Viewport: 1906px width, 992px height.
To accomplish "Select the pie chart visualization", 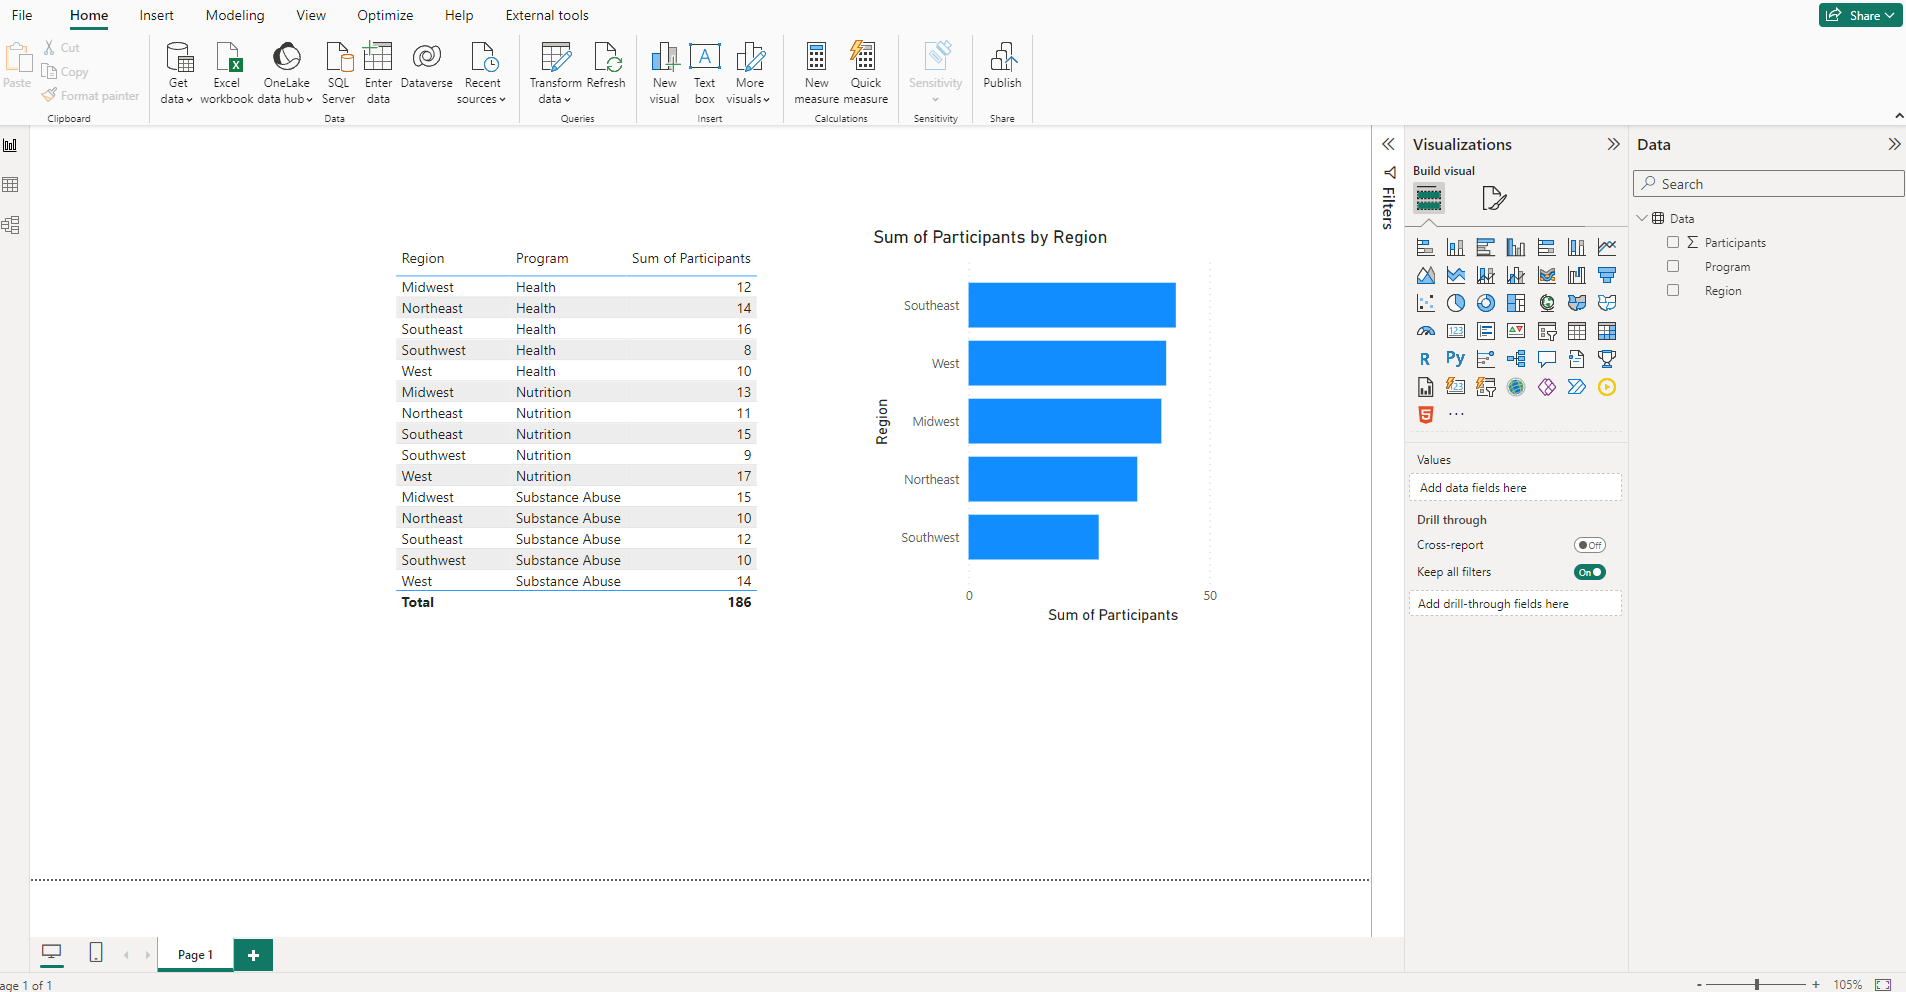I will point(1455,302).
